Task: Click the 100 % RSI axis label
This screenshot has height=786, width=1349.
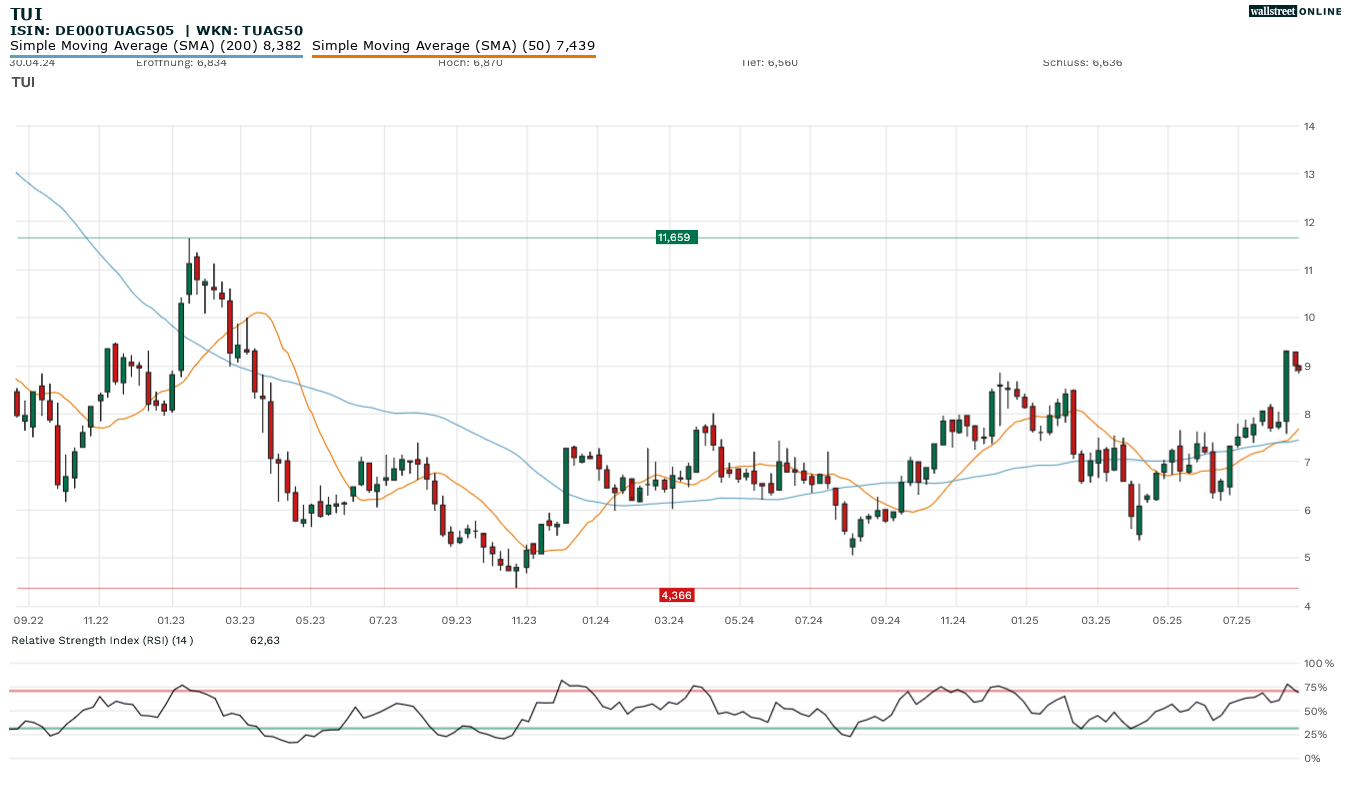Action: [1319, 663]
